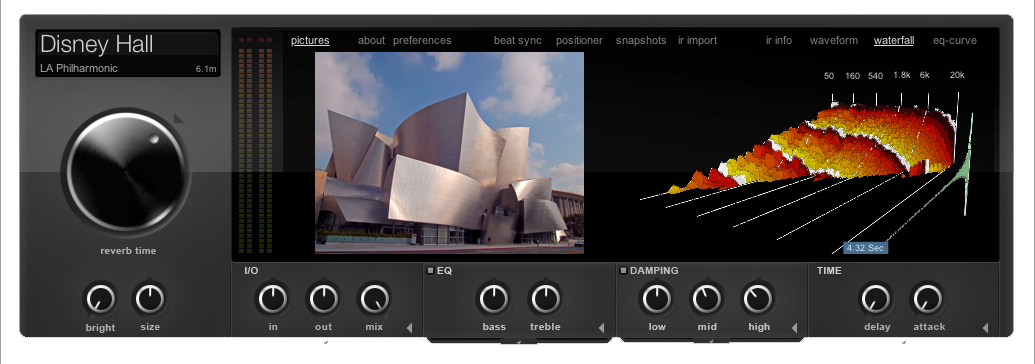The height and width of the screenshot is (364, 1035).
Task: Click the 540 frequency label
Action: coord(875,76)
